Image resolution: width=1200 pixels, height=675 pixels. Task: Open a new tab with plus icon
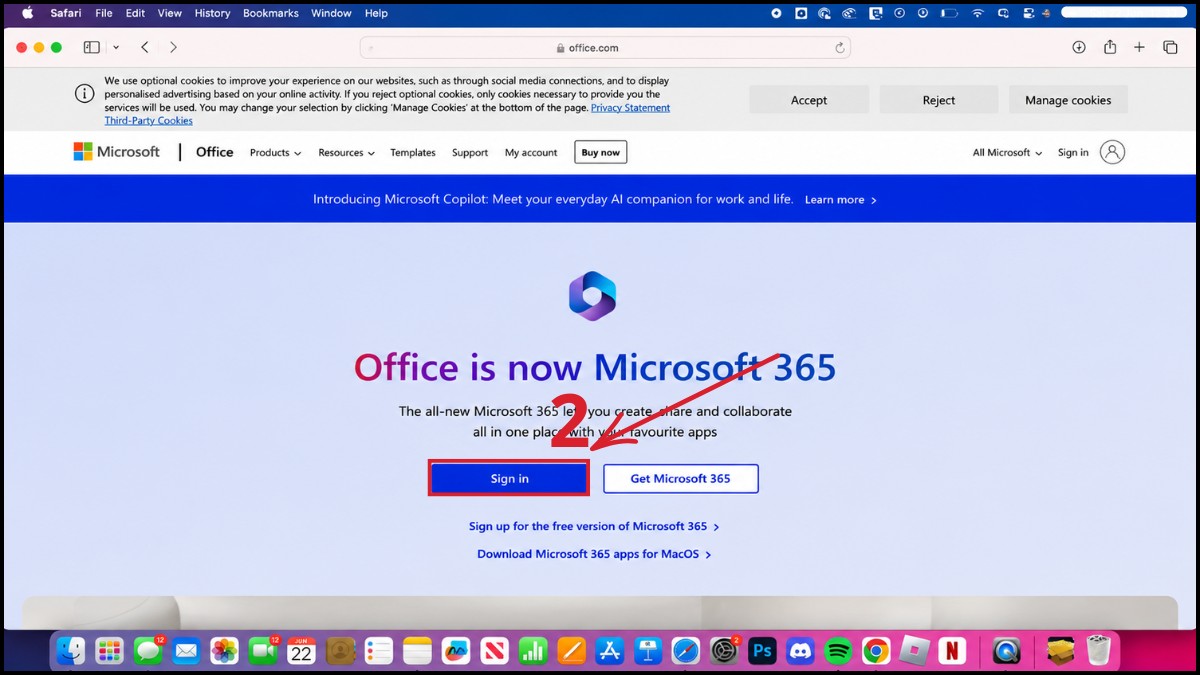pos(1139,47)
